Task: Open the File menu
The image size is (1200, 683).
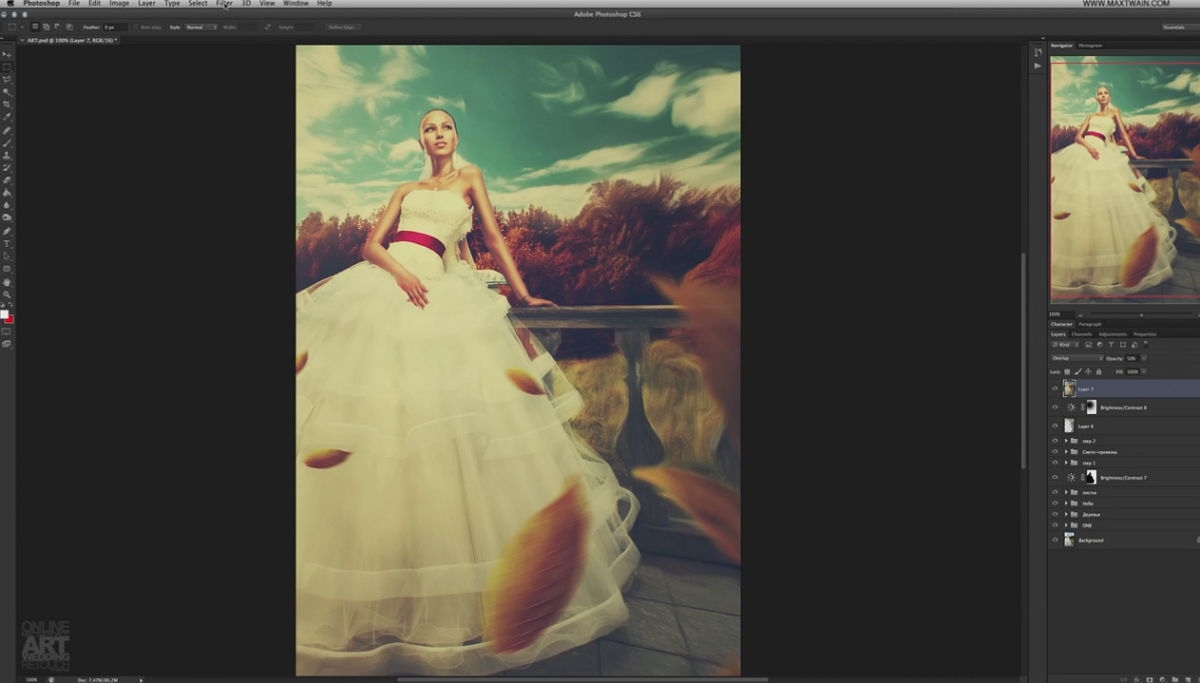Action: point(74,4)
